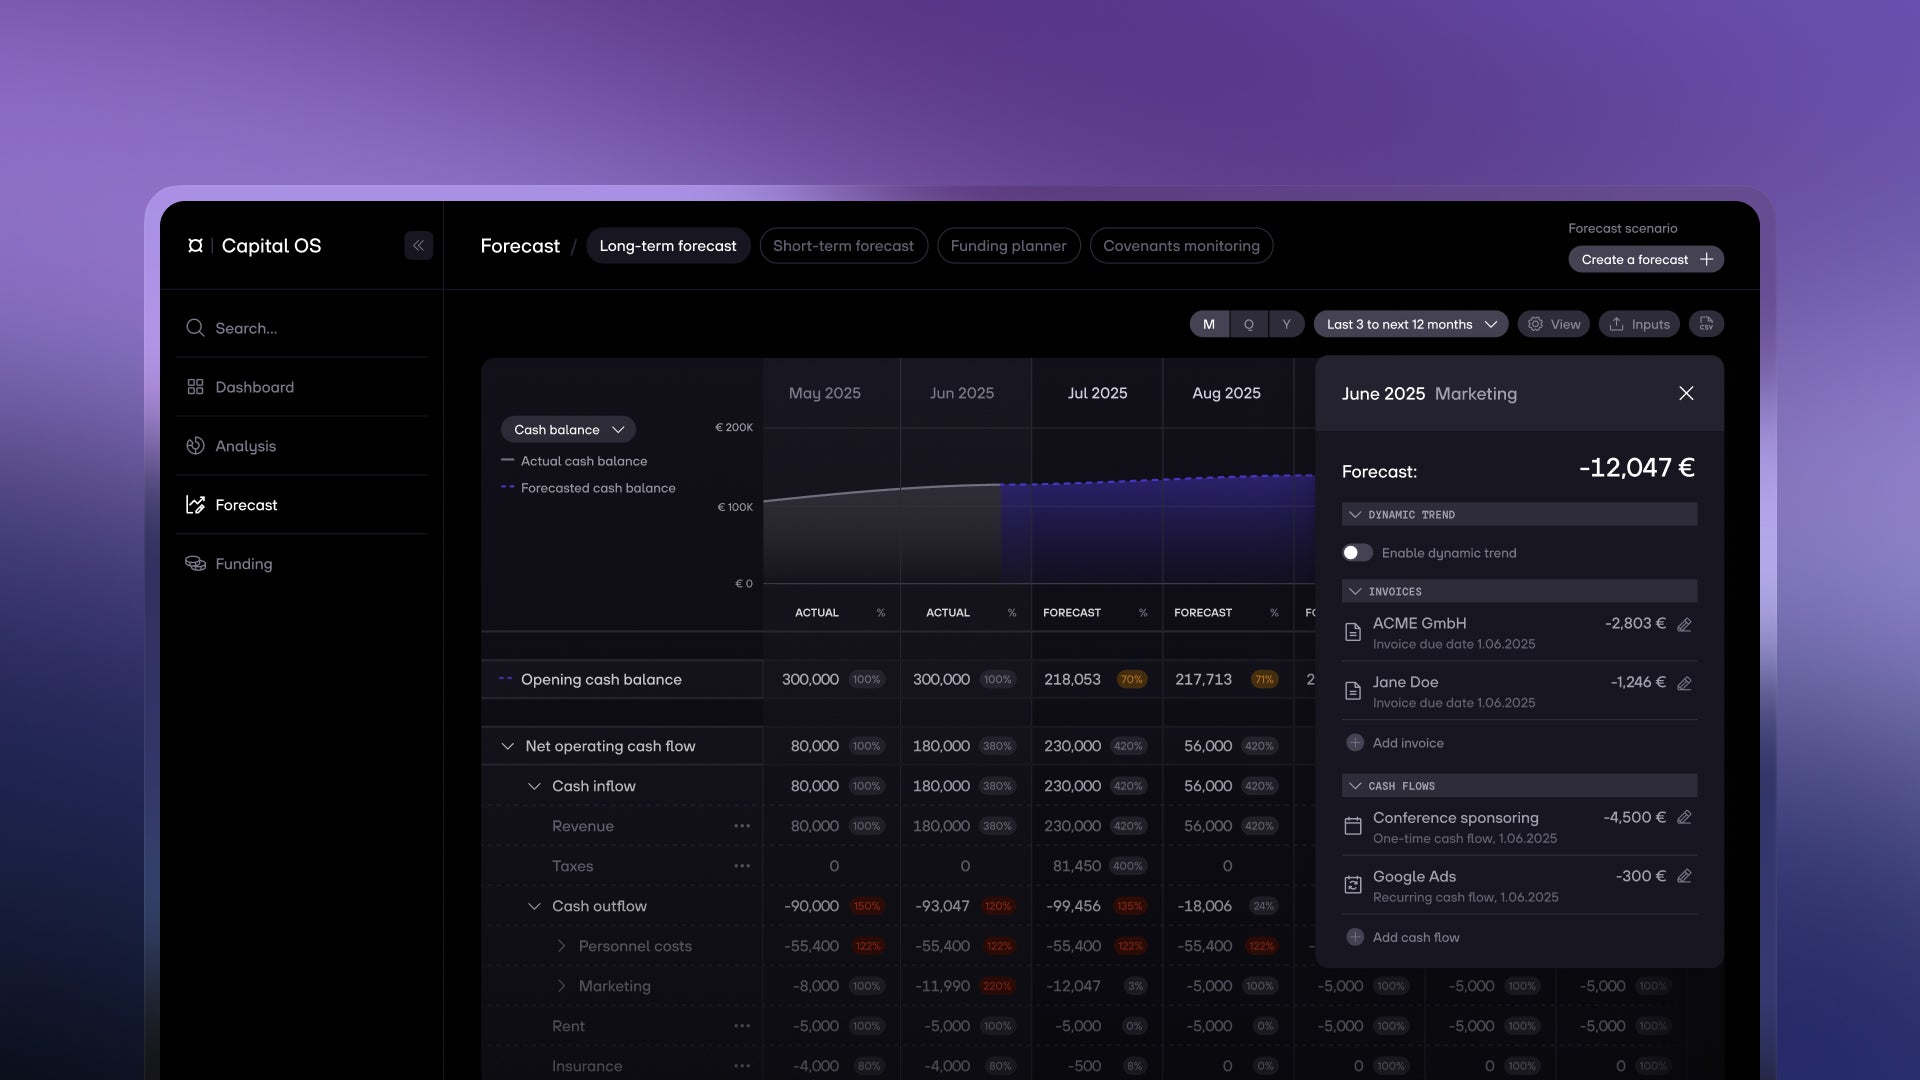Screen dimensions: 1920x1080
Task: Expand the Marketing row
Action: (x=561, y=986)
